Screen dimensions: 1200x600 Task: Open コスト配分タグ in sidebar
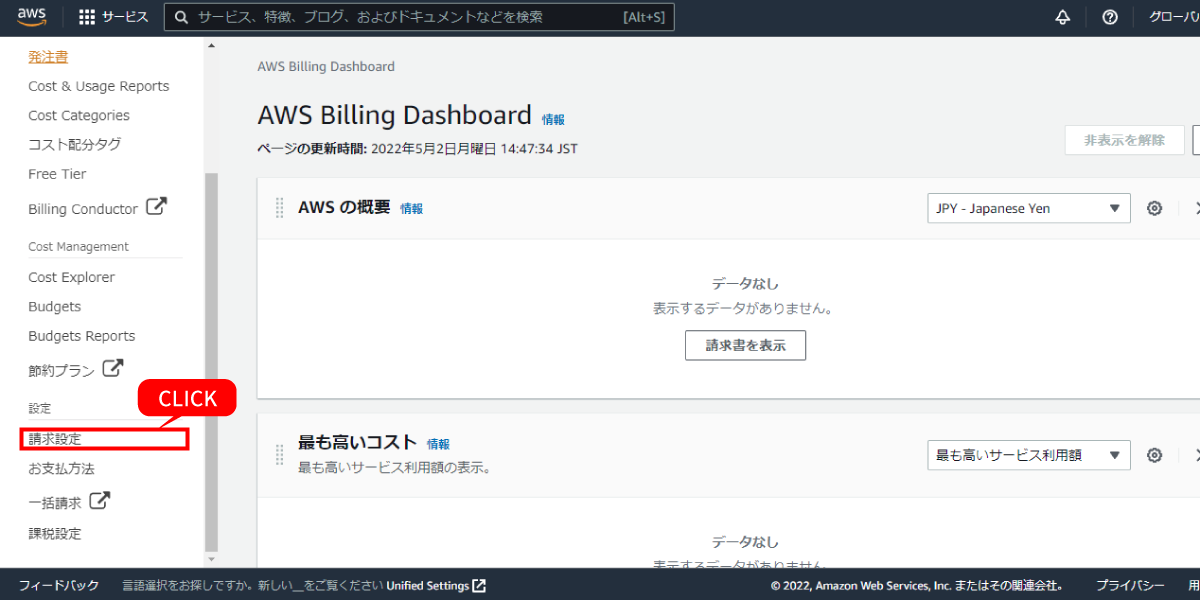point(75,144)
